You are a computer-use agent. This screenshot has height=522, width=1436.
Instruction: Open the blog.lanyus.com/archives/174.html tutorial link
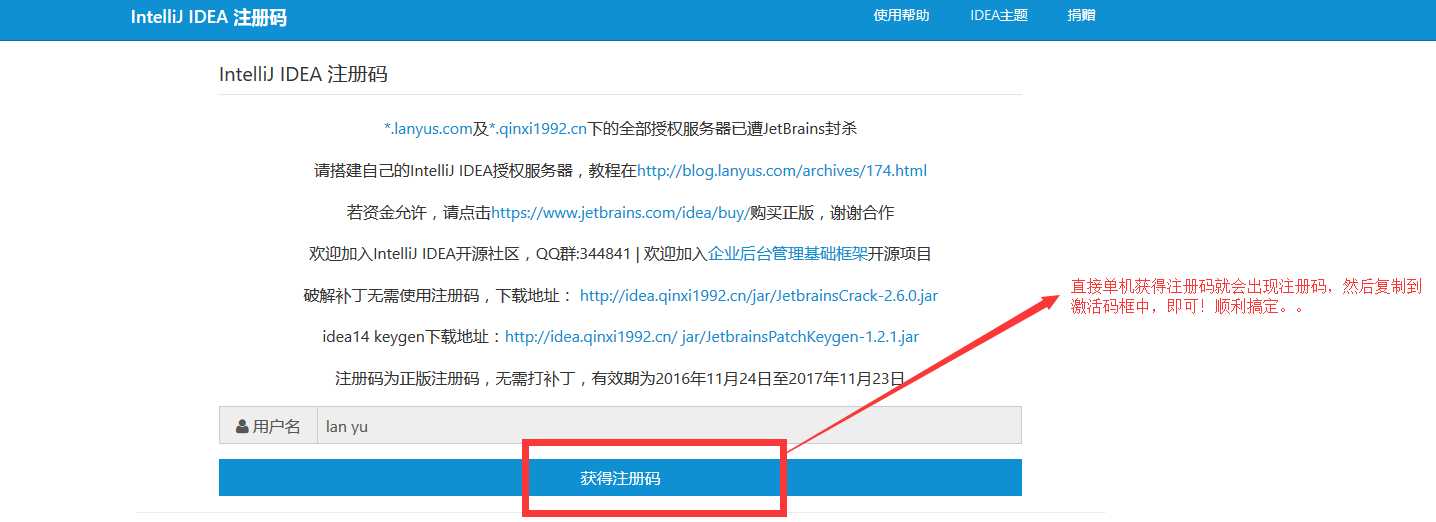tap(782, 170)
